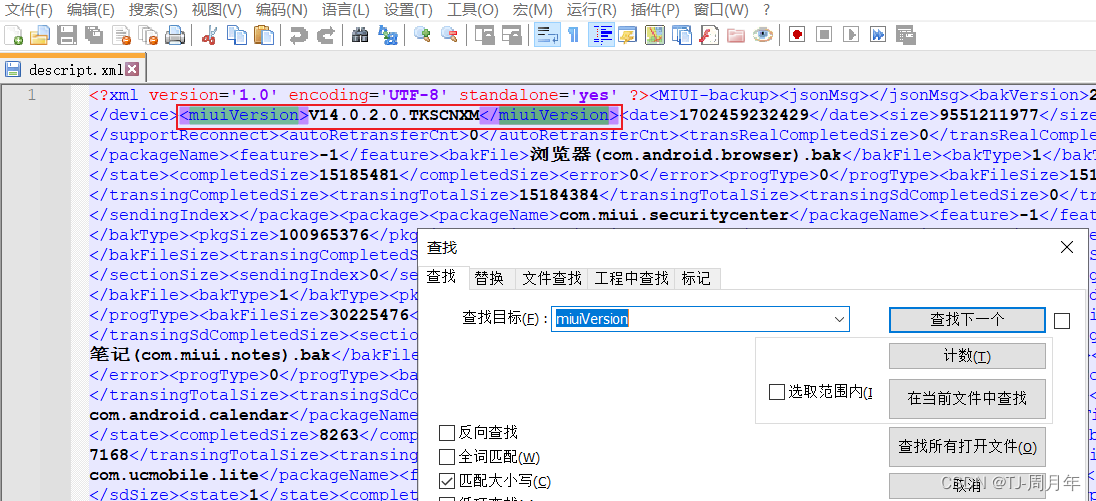Click the 计数(T) button
Screen dimensions: 1096x501
tap(967, 356)
